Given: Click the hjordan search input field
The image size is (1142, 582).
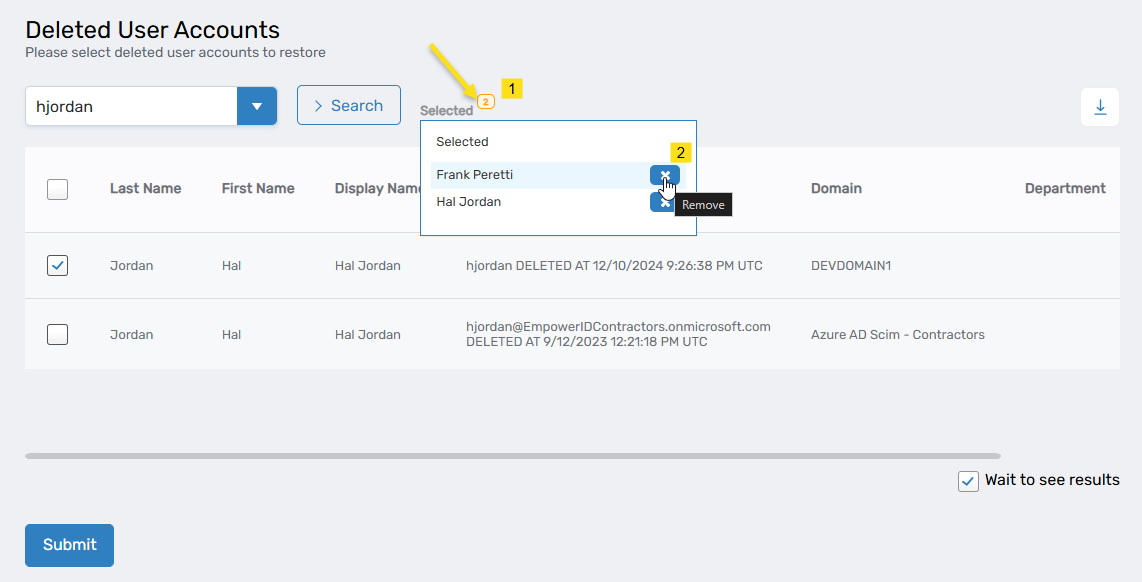Looking at the screenshot, I should (x=130, y=106).
